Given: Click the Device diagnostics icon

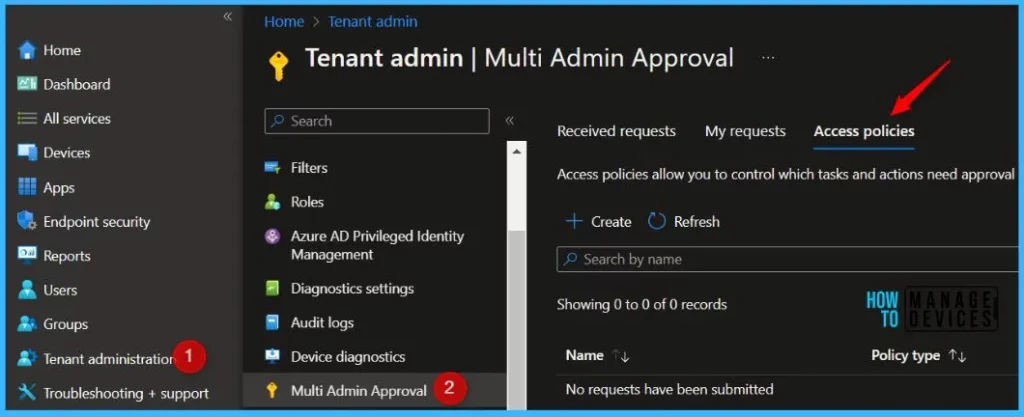Looking at the screenshot, I should 272,356.
